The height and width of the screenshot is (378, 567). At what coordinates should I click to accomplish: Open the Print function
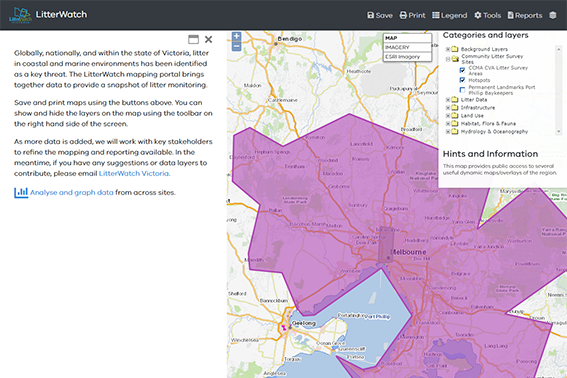pos(412,15)
